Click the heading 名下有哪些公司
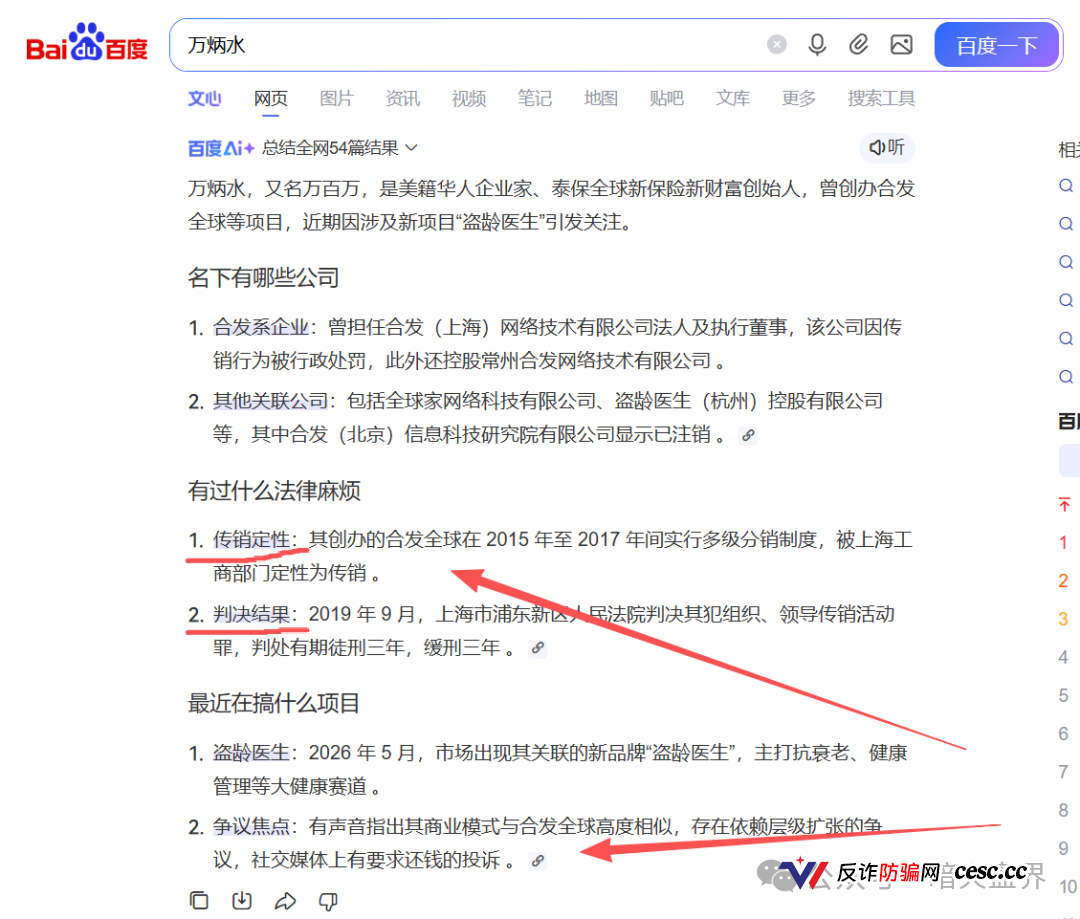The image size is (1080, 919). coord(263,278)
